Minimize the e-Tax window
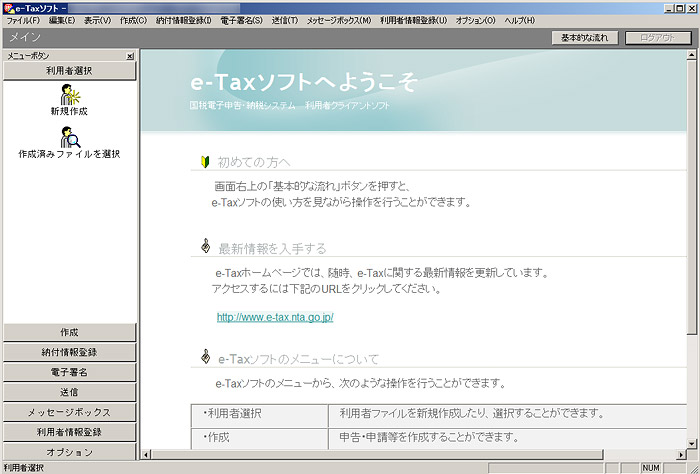The height and width of the screenshot is (474, 700). (669, 8)
